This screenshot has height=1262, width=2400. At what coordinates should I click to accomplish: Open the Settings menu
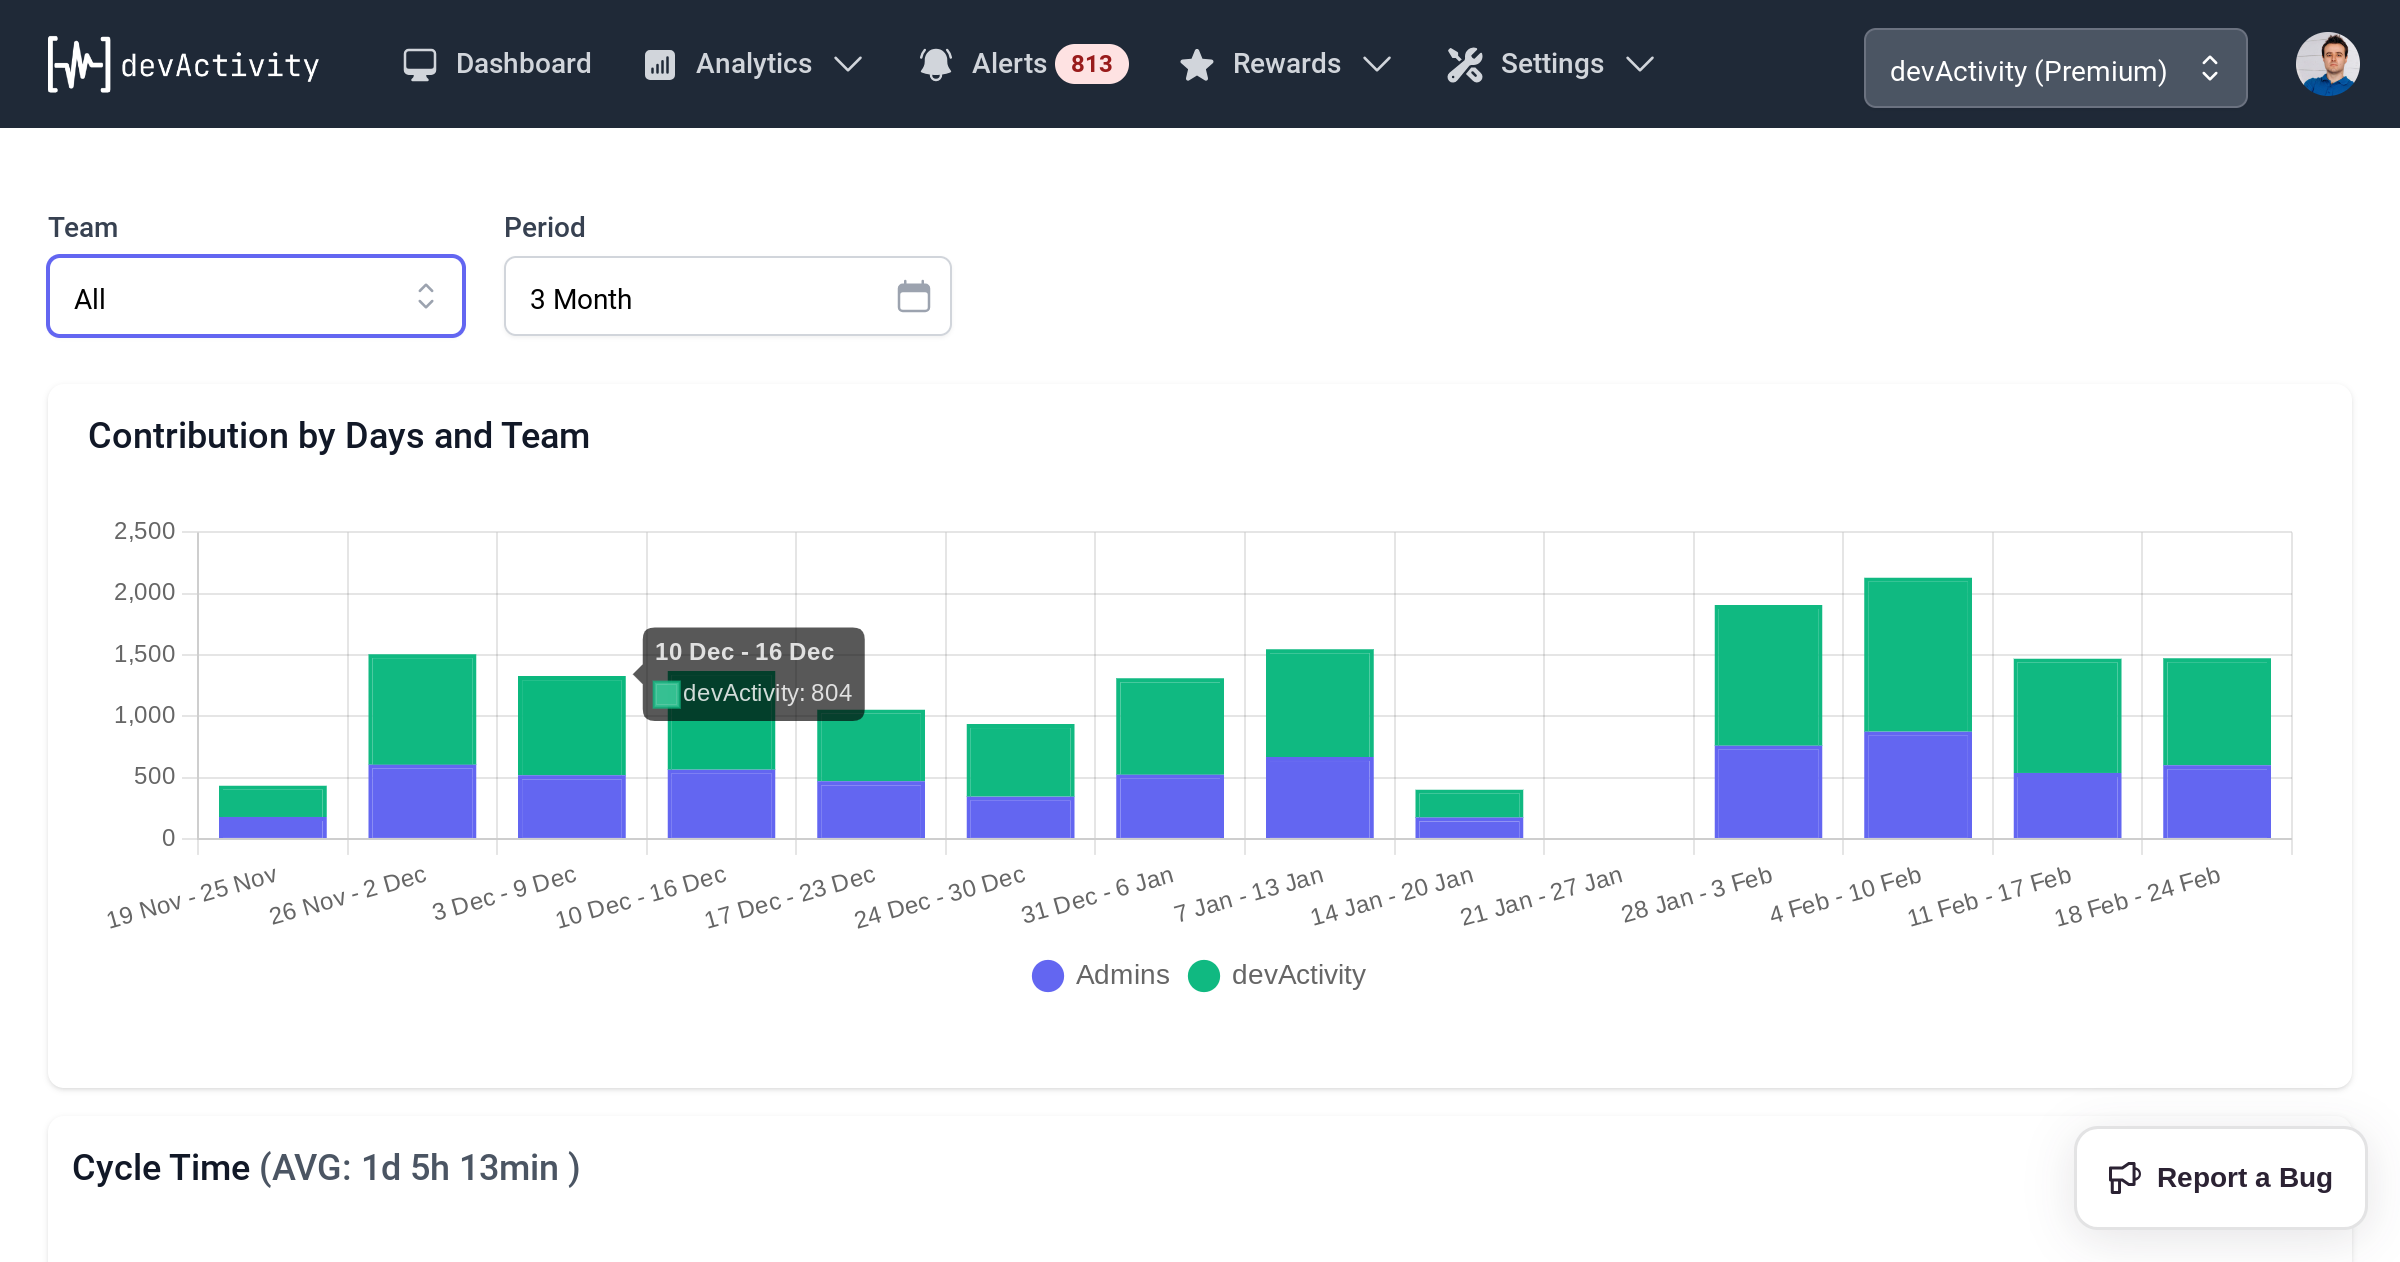coord(1552,63)
